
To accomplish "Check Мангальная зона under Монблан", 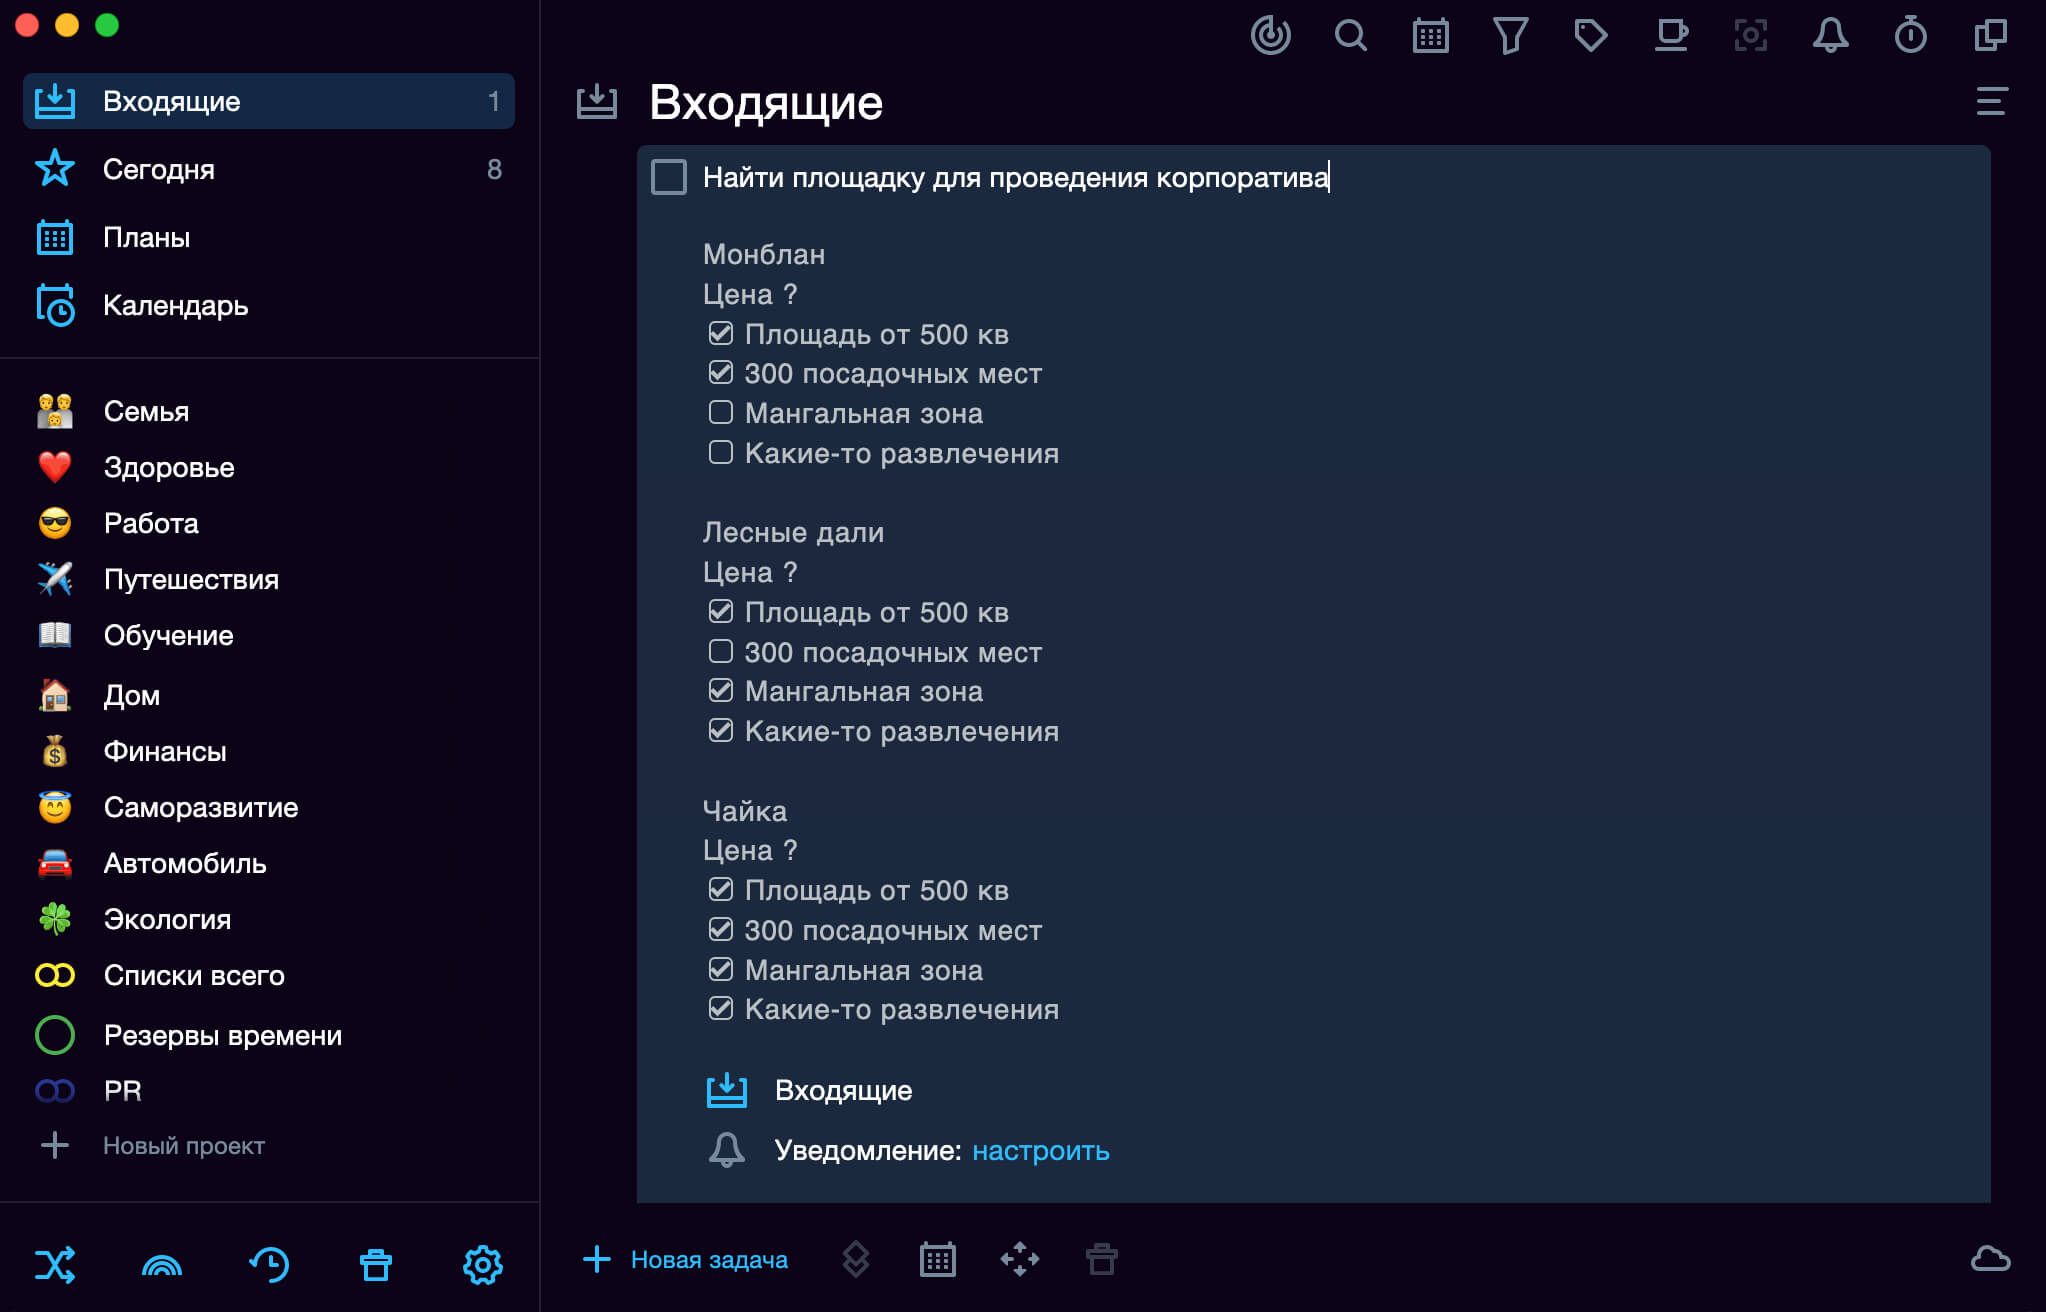I will point(721,412).
